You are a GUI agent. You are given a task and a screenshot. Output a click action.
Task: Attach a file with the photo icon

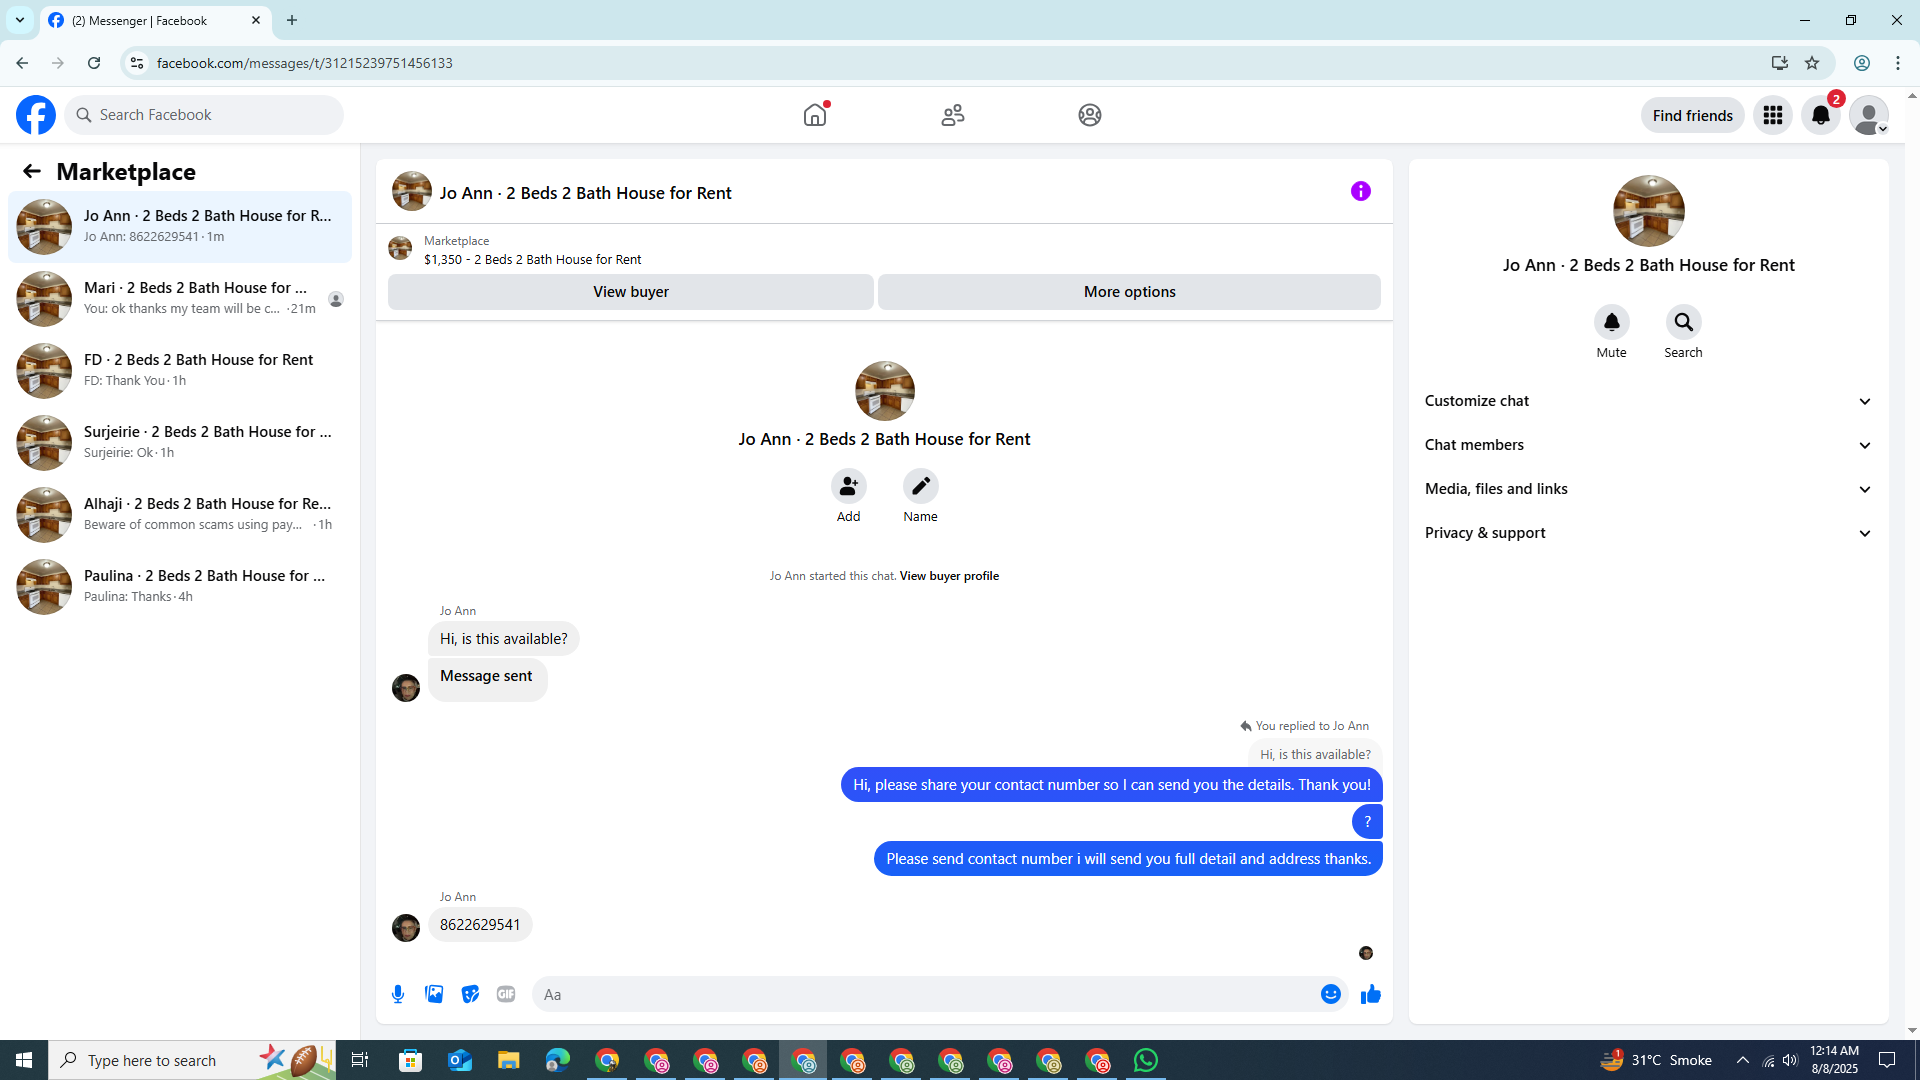click(x=434, y=994)
